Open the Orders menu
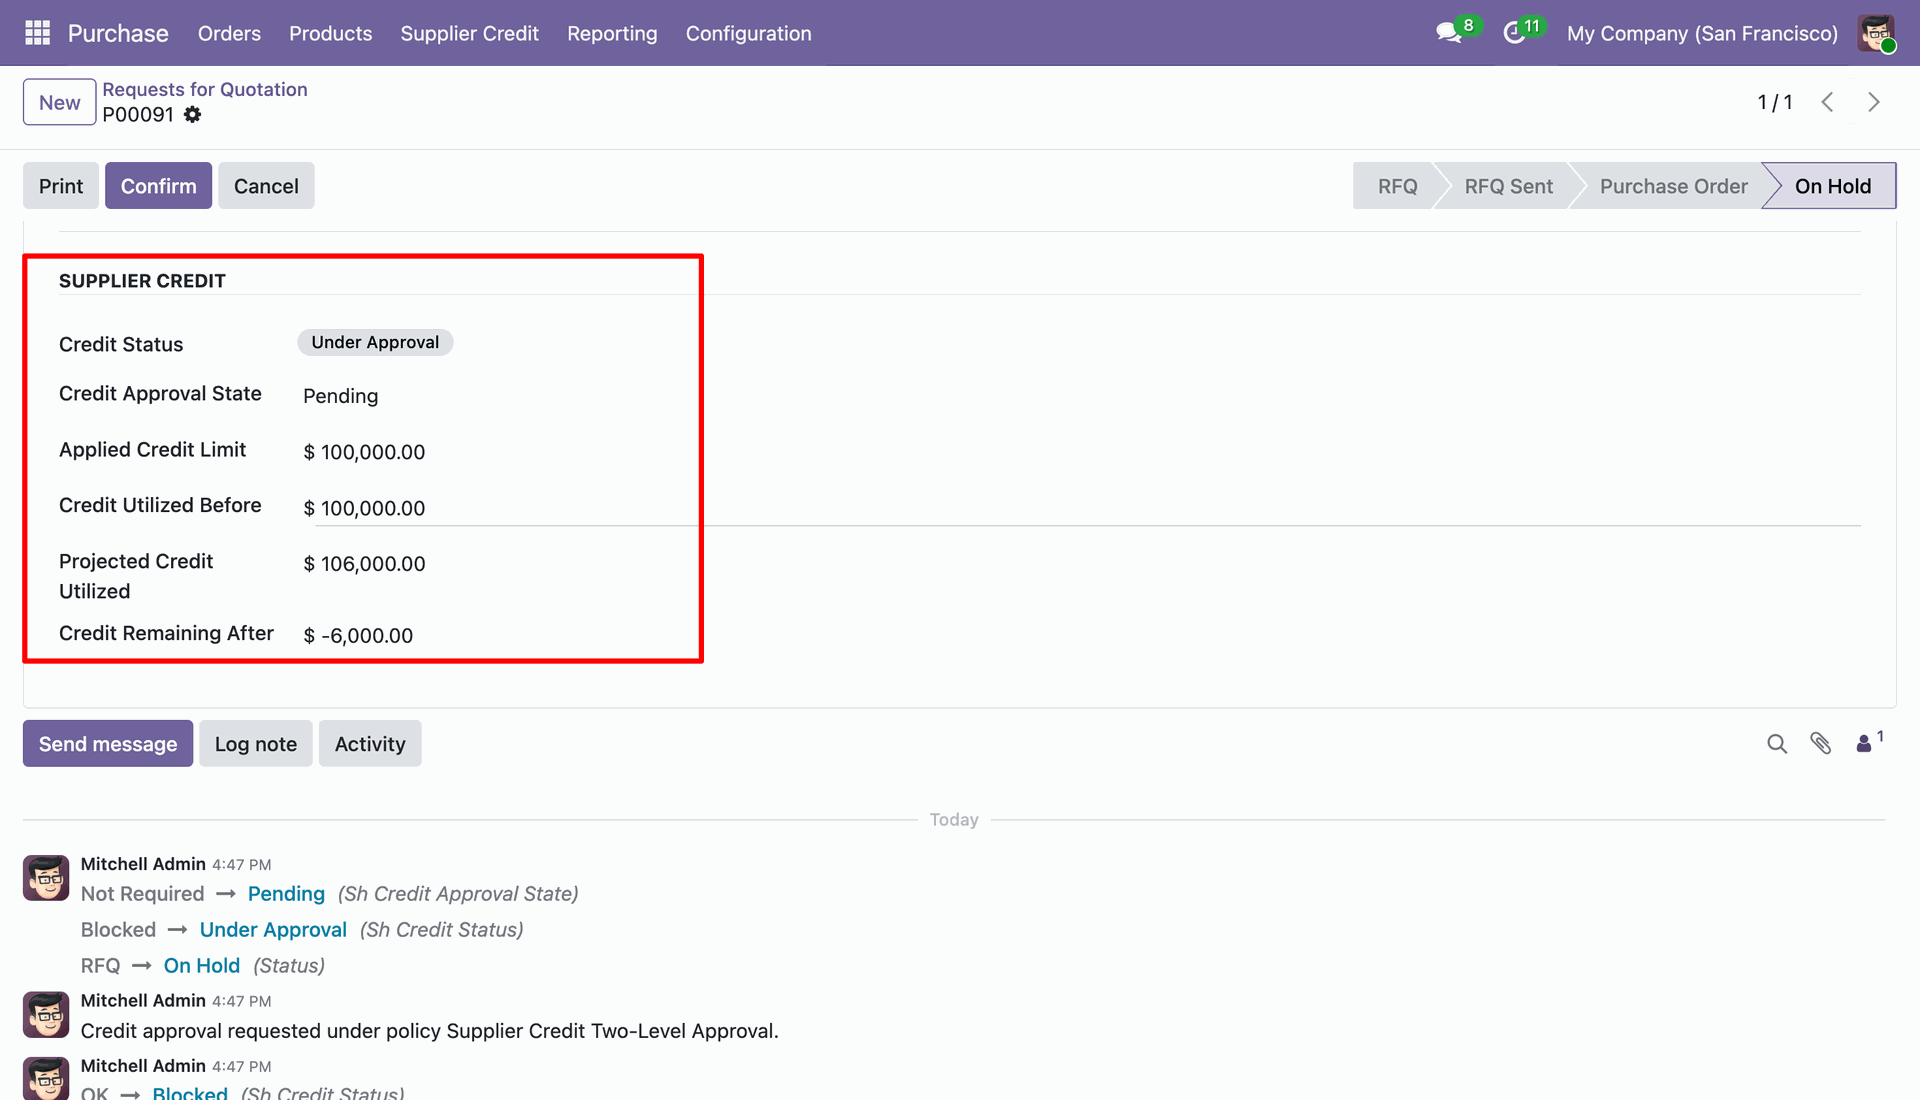Viewport: 1920px width, 1100px height. [229, 33]
